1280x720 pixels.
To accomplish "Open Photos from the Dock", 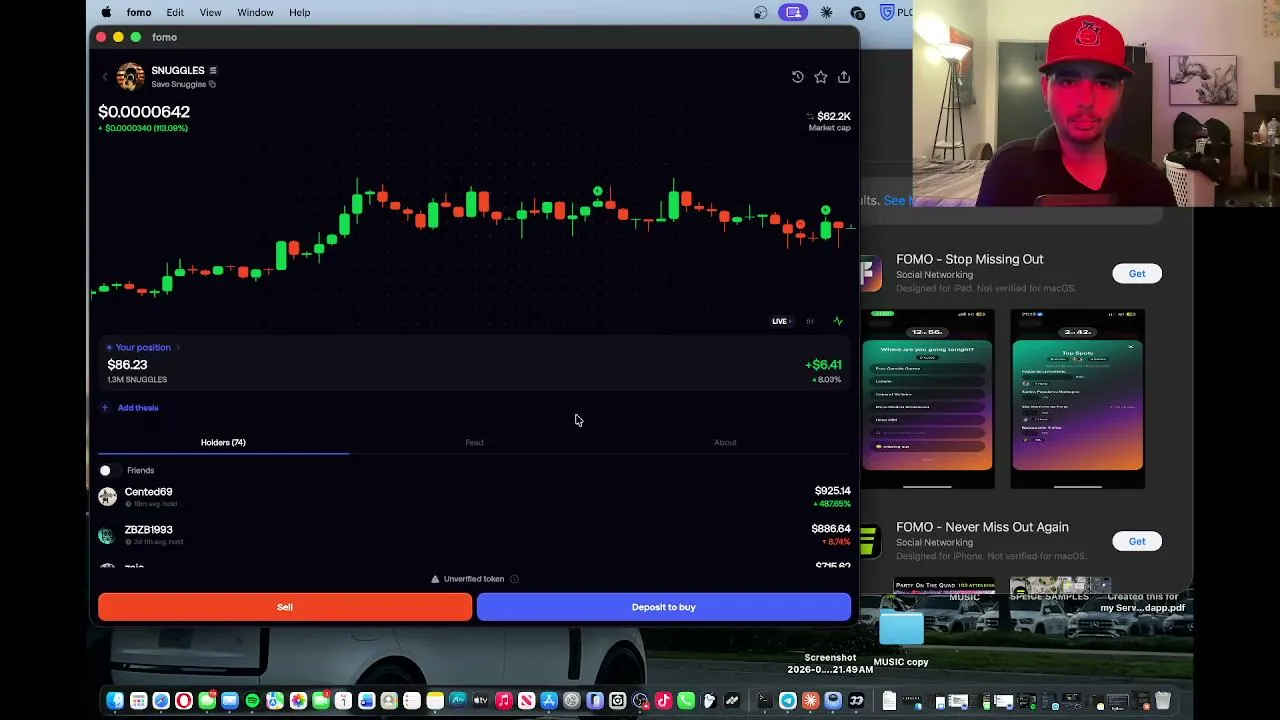I will (x=298, y=701).
